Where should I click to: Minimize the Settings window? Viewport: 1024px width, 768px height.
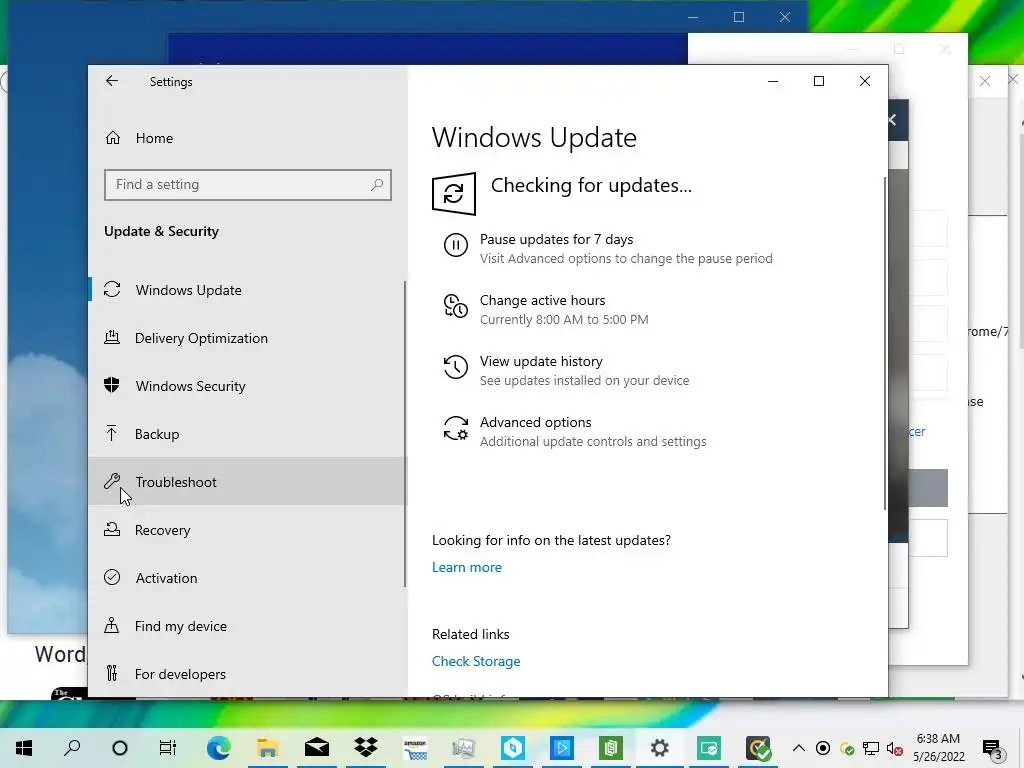773,81
